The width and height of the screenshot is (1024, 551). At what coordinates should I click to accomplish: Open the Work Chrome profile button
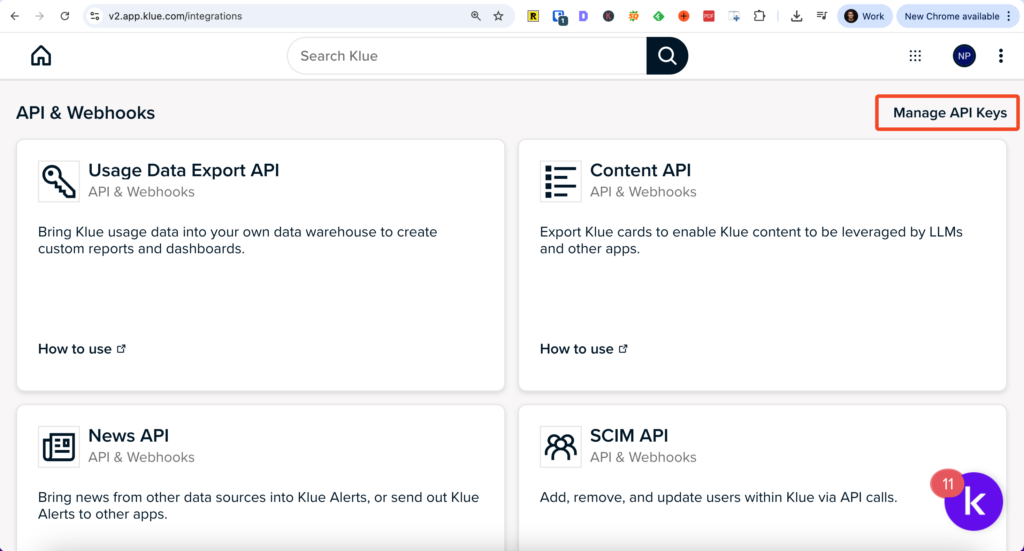click(x=865, y=16)
